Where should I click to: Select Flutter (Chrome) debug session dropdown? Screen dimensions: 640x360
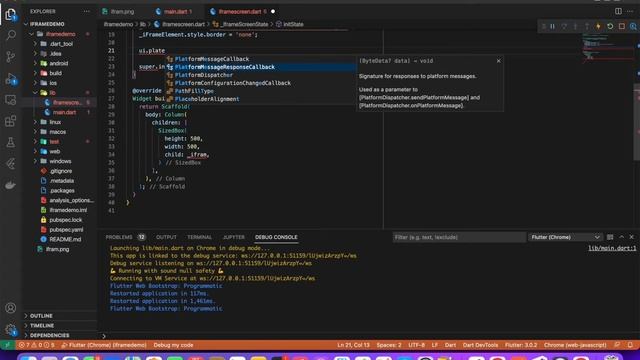565,237
